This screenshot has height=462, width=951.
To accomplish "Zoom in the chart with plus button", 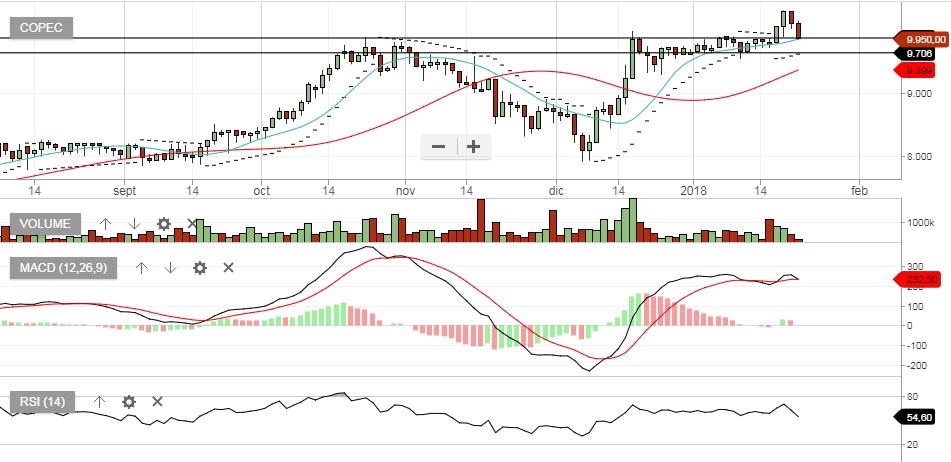I will (474, 147).
